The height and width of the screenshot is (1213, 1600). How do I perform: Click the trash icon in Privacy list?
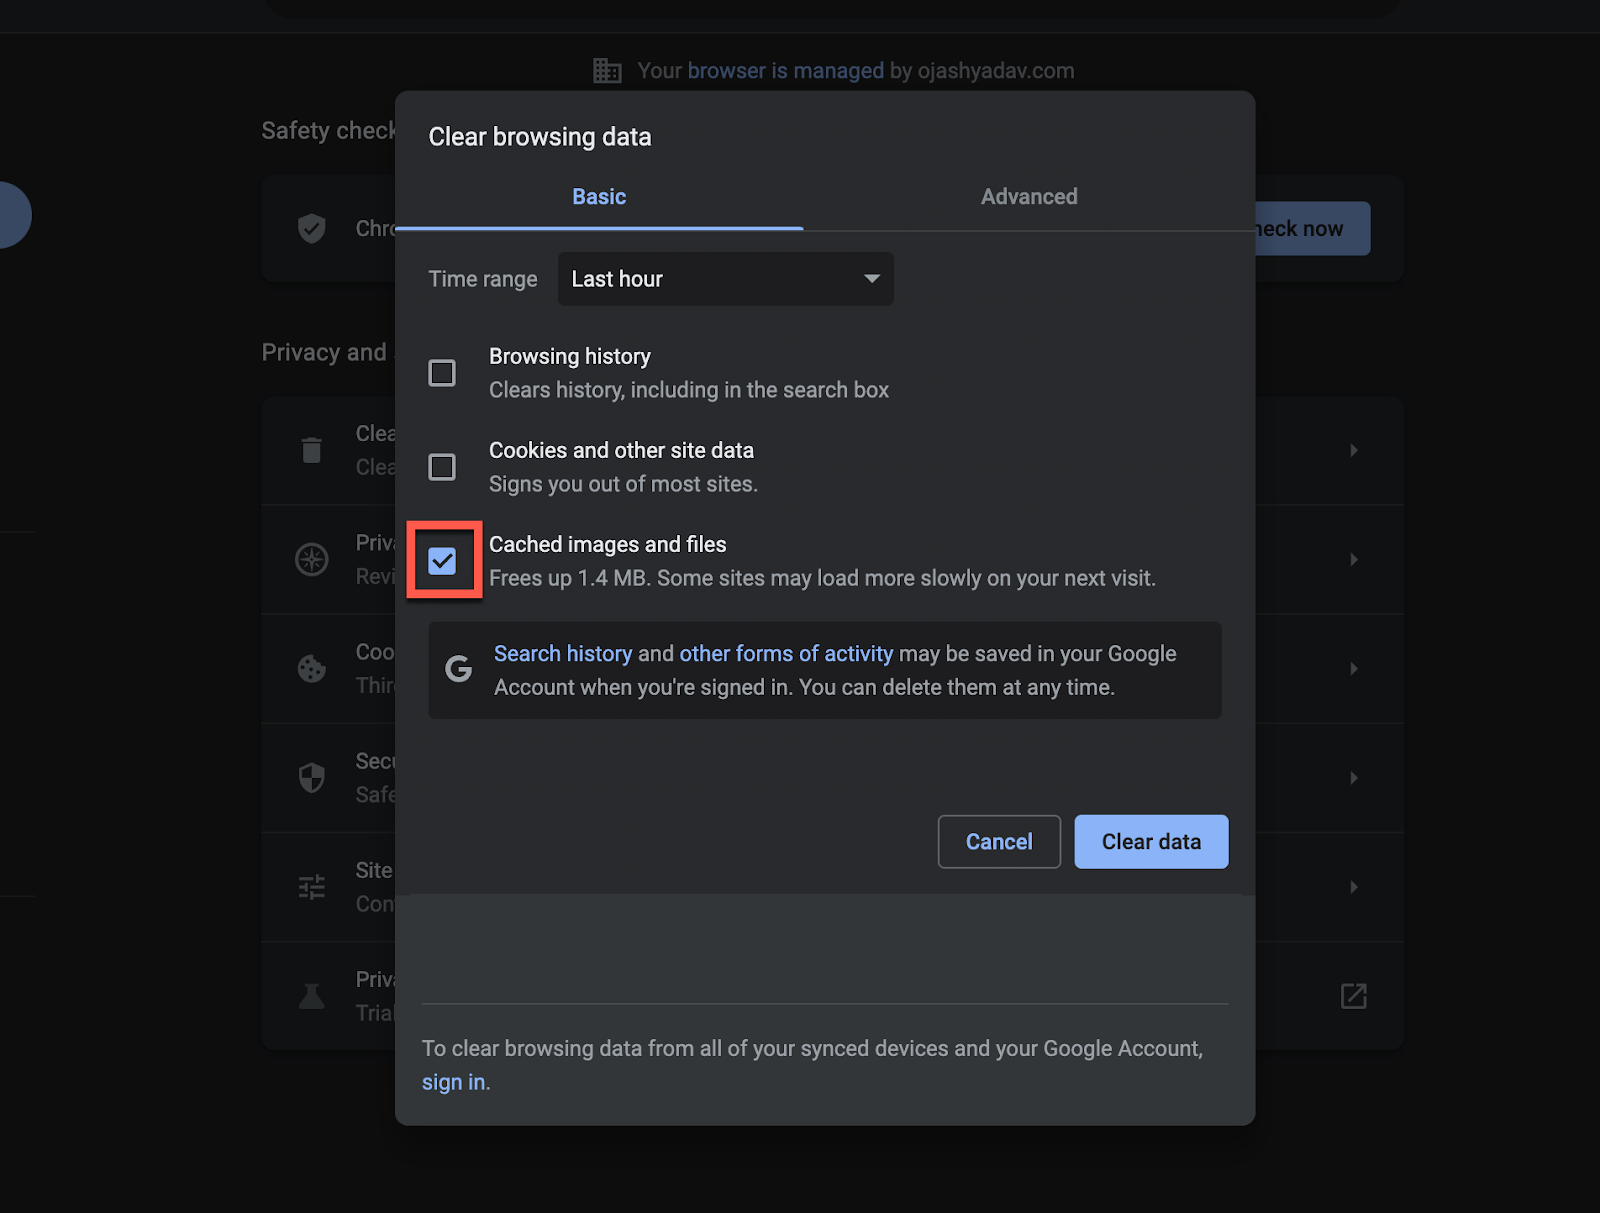click(x=312, y=450)
